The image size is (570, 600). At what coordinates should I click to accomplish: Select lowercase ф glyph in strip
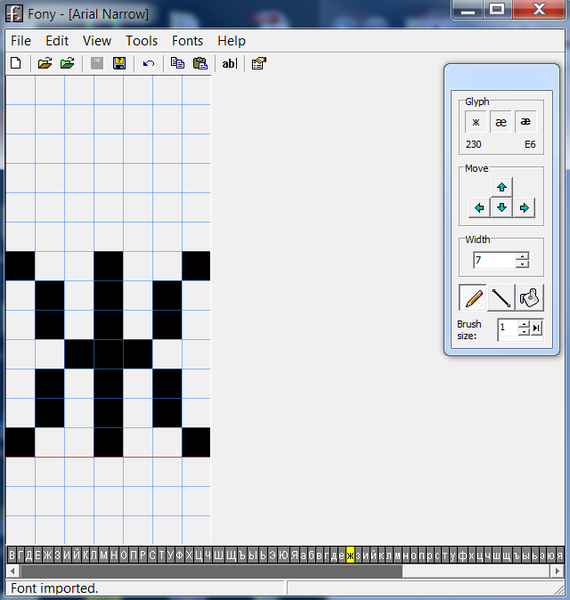click(463, 555)
